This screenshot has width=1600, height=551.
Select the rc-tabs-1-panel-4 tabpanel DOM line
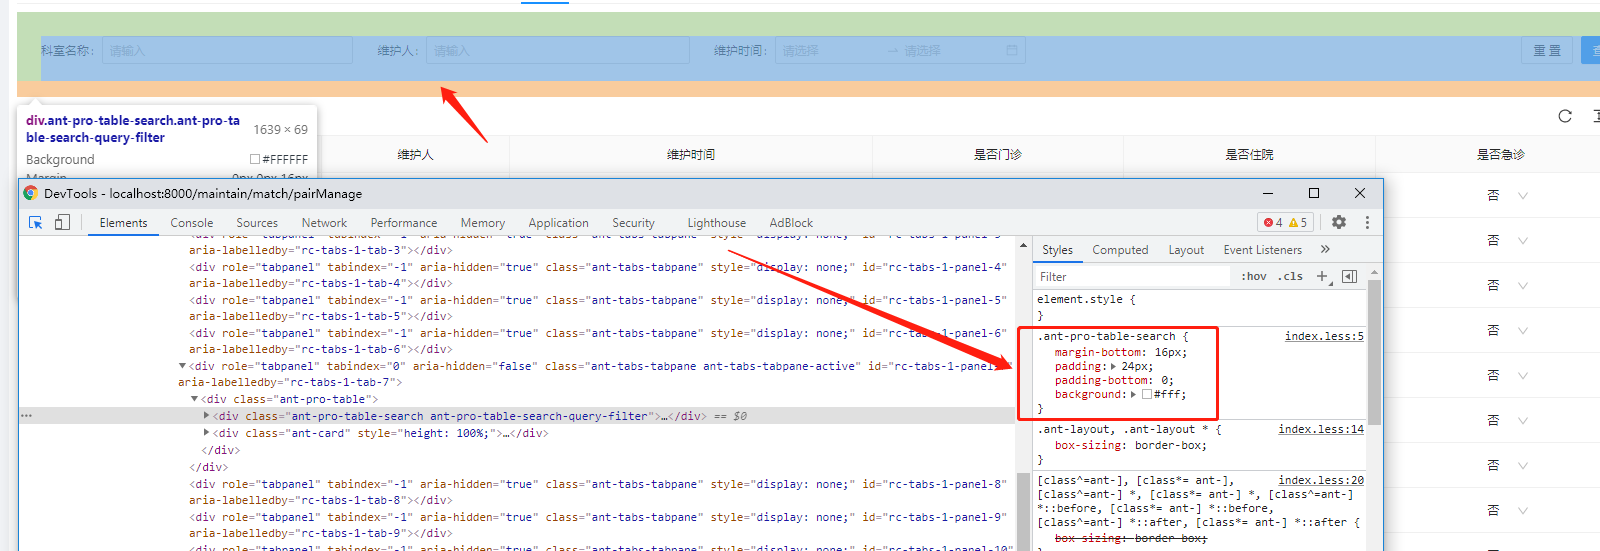click(597, 275)
